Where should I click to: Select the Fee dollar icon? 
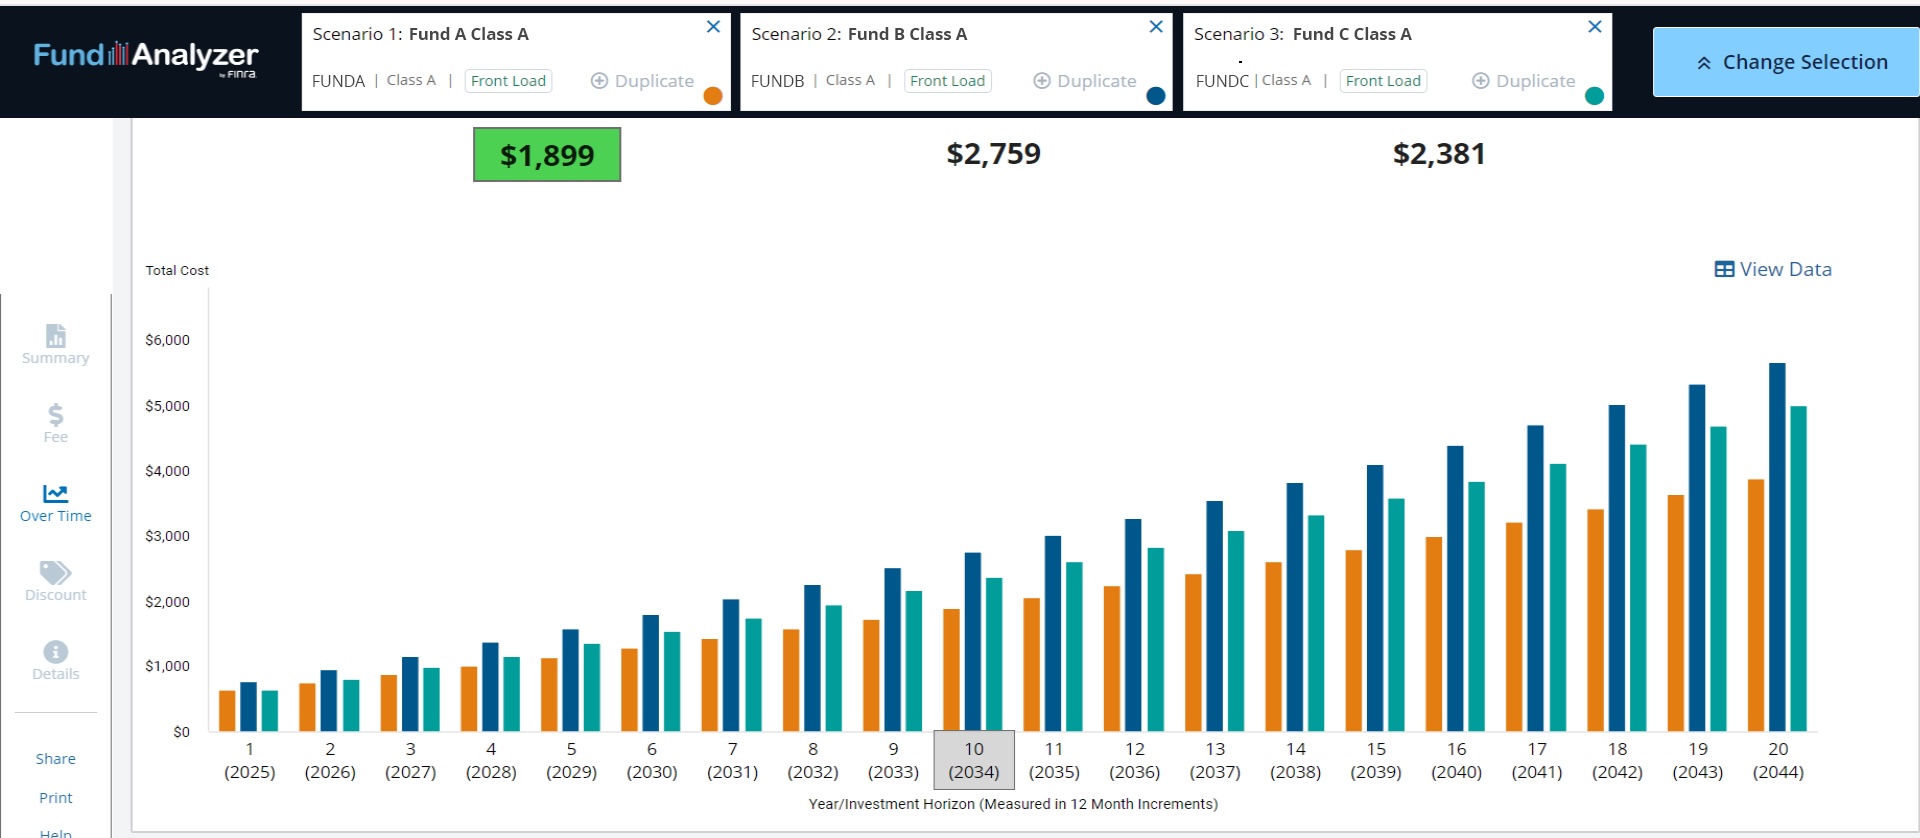[56, 414]
